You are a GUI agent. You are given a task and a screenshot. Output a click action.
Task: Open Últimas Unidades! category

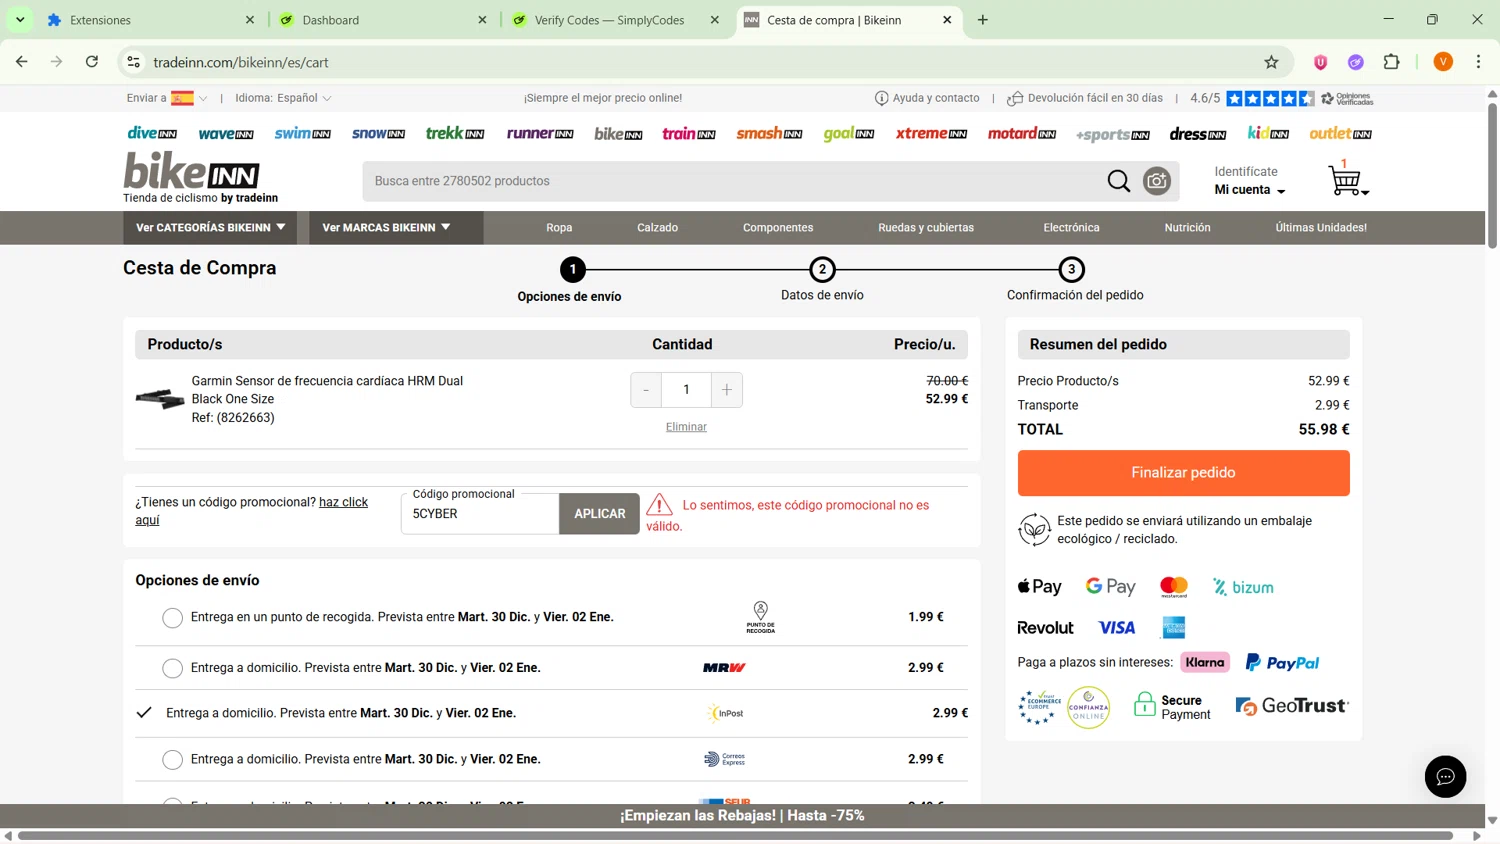(1321, 228)
